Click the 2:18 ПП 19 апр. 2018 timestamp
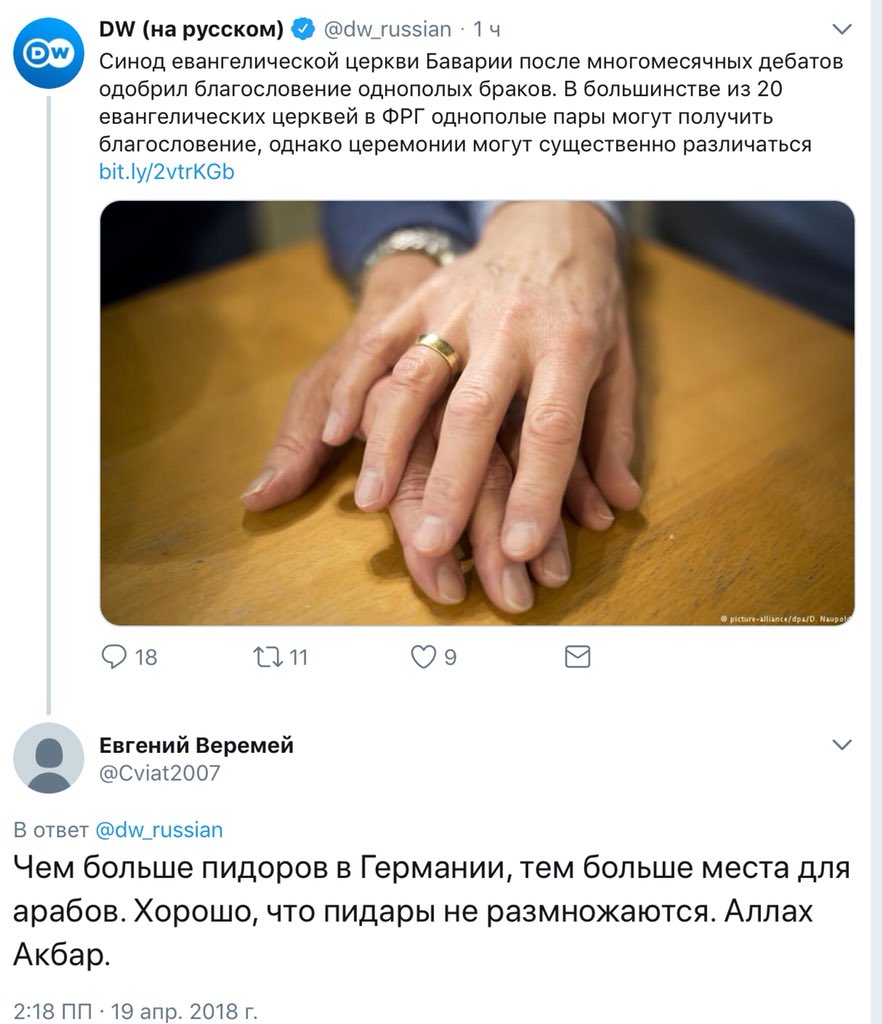This screenshot has height=1024, width=882. (136, 1011)
